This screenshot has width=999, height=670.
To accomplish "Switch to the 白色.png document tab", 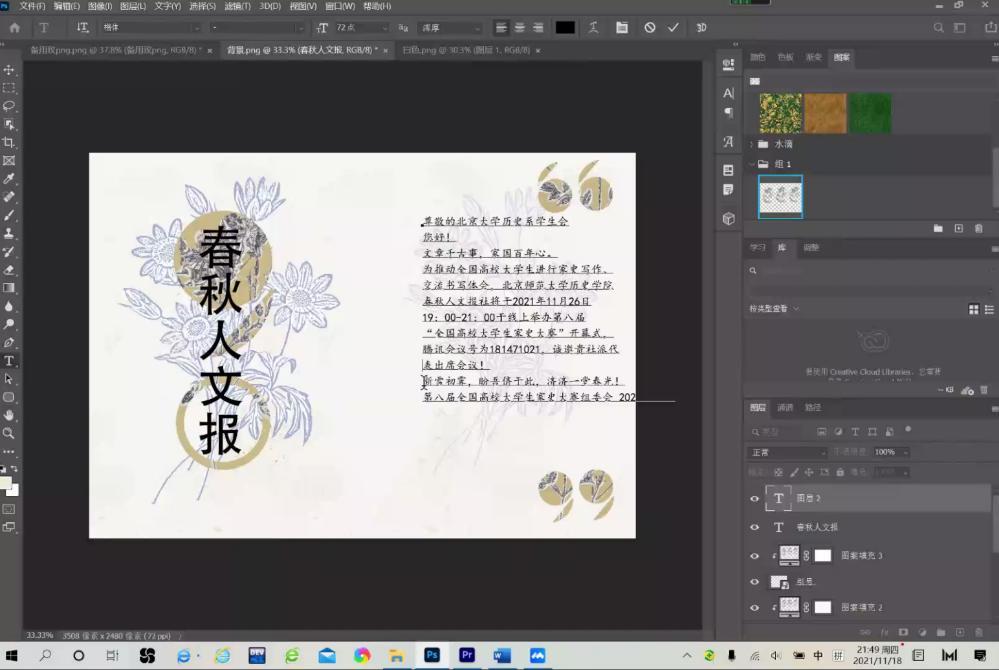I will pos(465,49).
